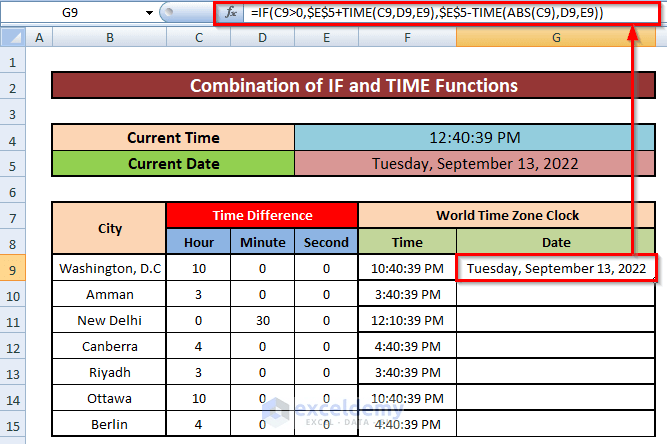Image resolution: width=667 pixels, height=444 pixels.
Task: Select the 'Riyadh' city cell
Action: tap(109, 372)
